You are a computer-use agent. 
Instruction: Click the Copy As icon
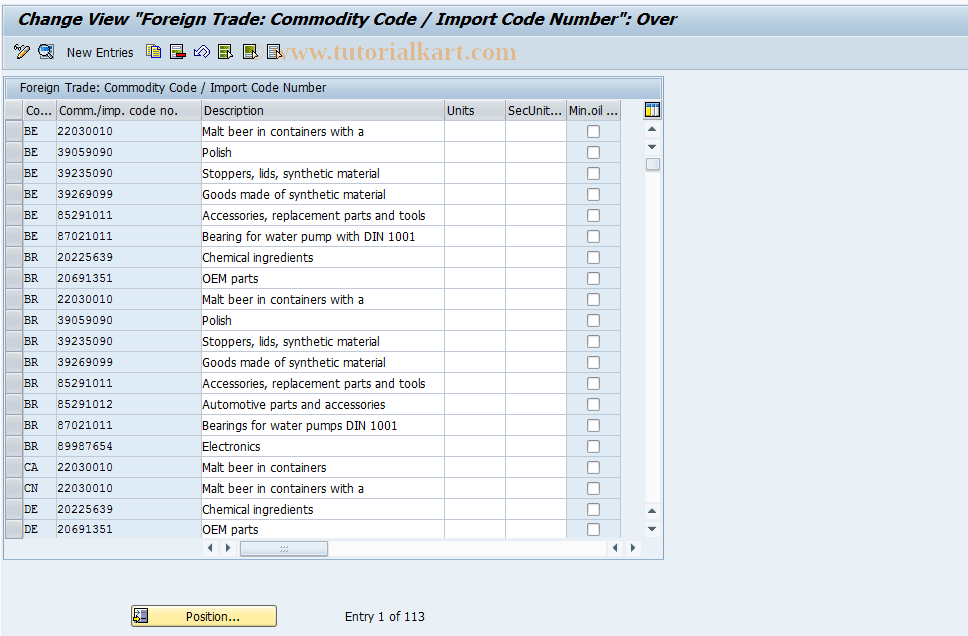[x=153, y=51]
